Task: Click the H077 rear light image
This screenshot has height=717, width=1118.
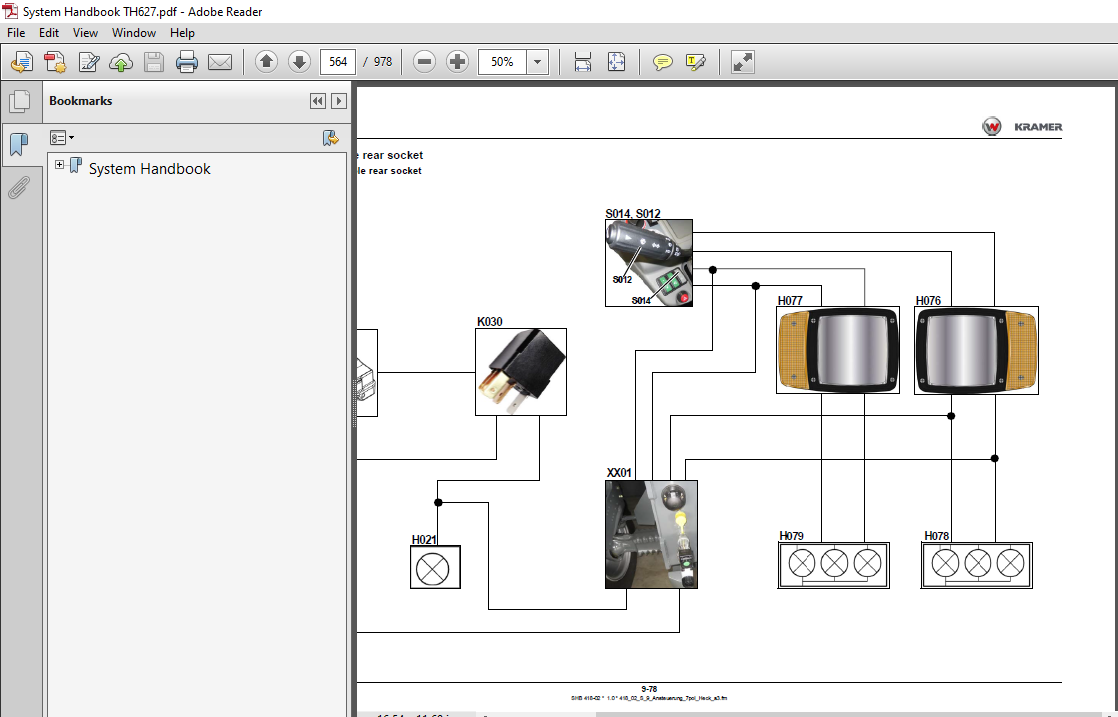Action: click(x=838, y=350)
